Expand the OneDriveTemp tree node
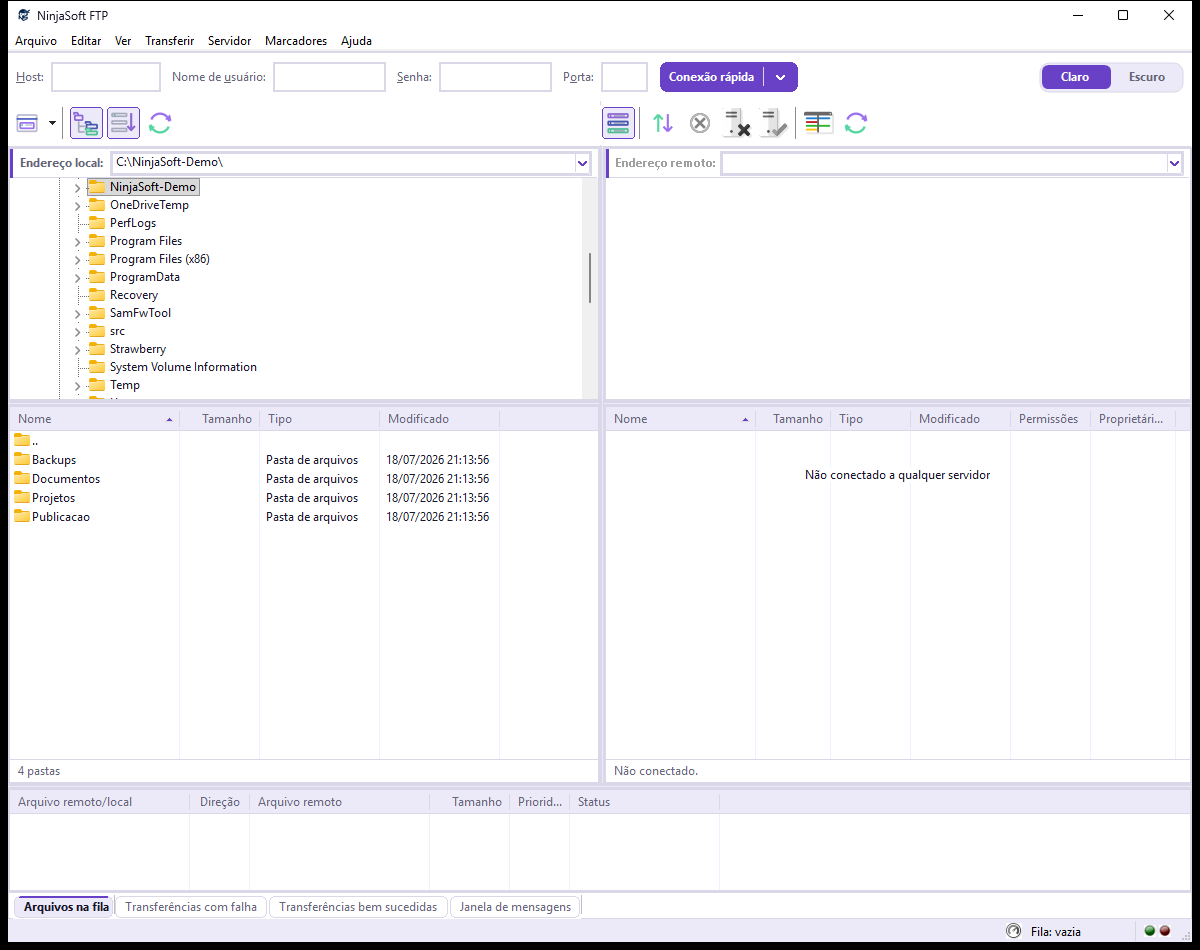This screenshot has height=950, width=1200. [x=77, y=206]
